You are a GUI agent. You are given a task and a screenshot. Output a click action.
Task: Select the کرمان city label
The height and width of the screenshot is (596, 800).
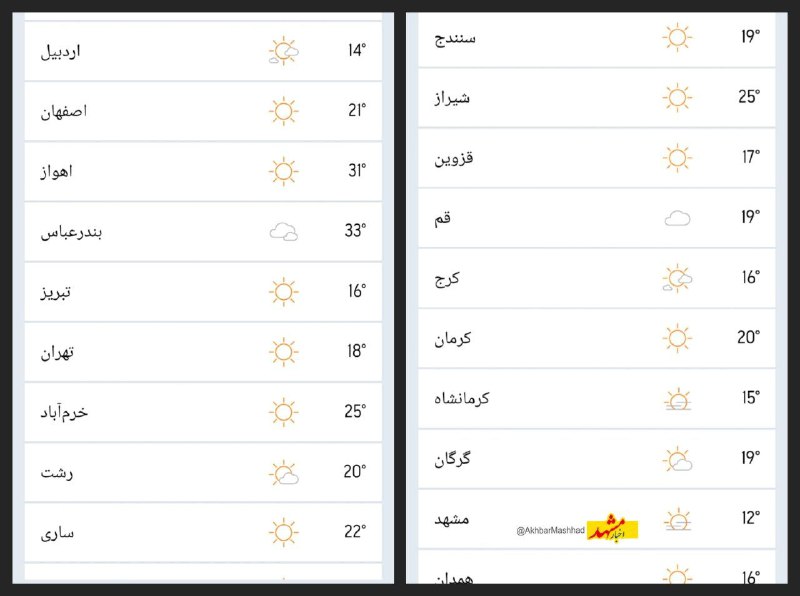click(452, 338)
